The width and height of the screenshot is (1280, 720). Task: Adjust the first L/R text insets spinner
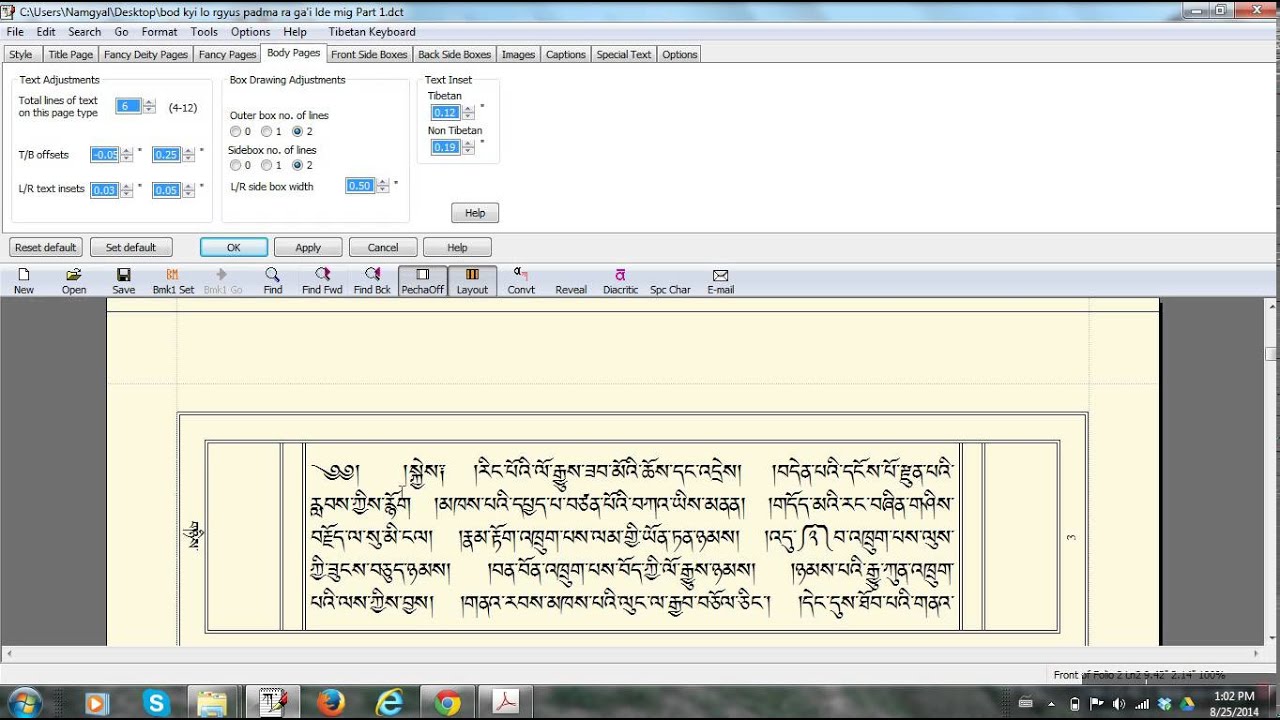pos(127,190)
